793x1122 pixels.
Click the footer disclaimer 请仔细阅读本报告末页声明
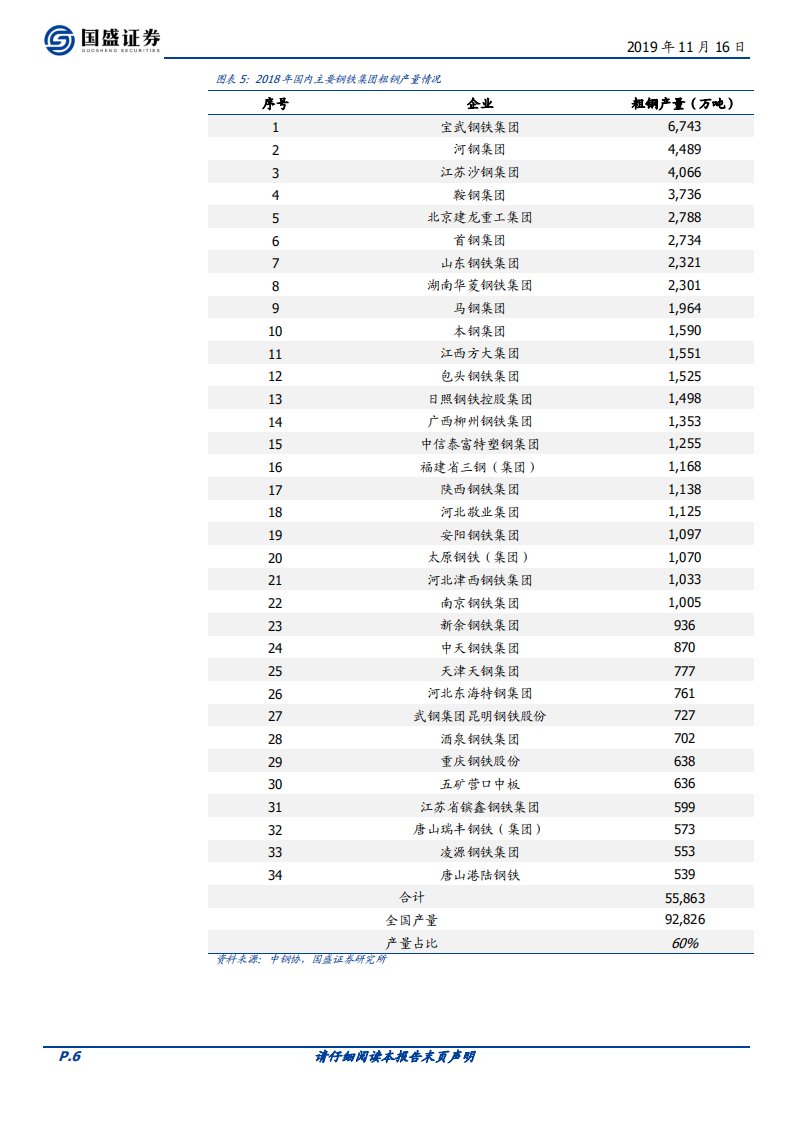(396, 1057)
